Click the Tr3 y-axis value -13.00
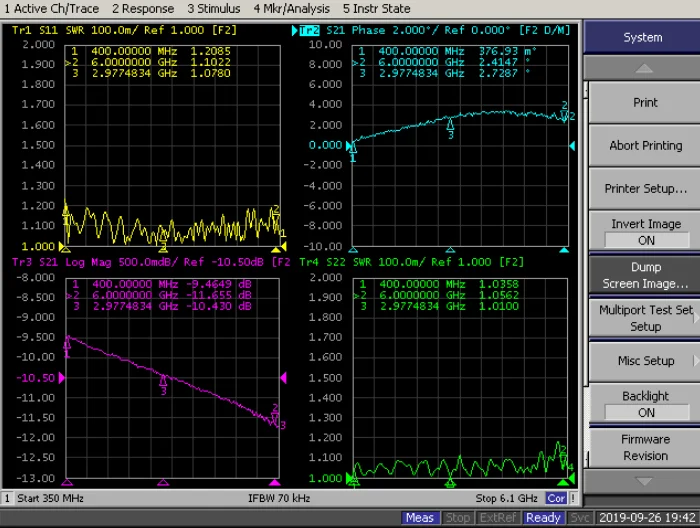Image resolution: width=700 pixels, height=528 pixels. tap(36, 478)
